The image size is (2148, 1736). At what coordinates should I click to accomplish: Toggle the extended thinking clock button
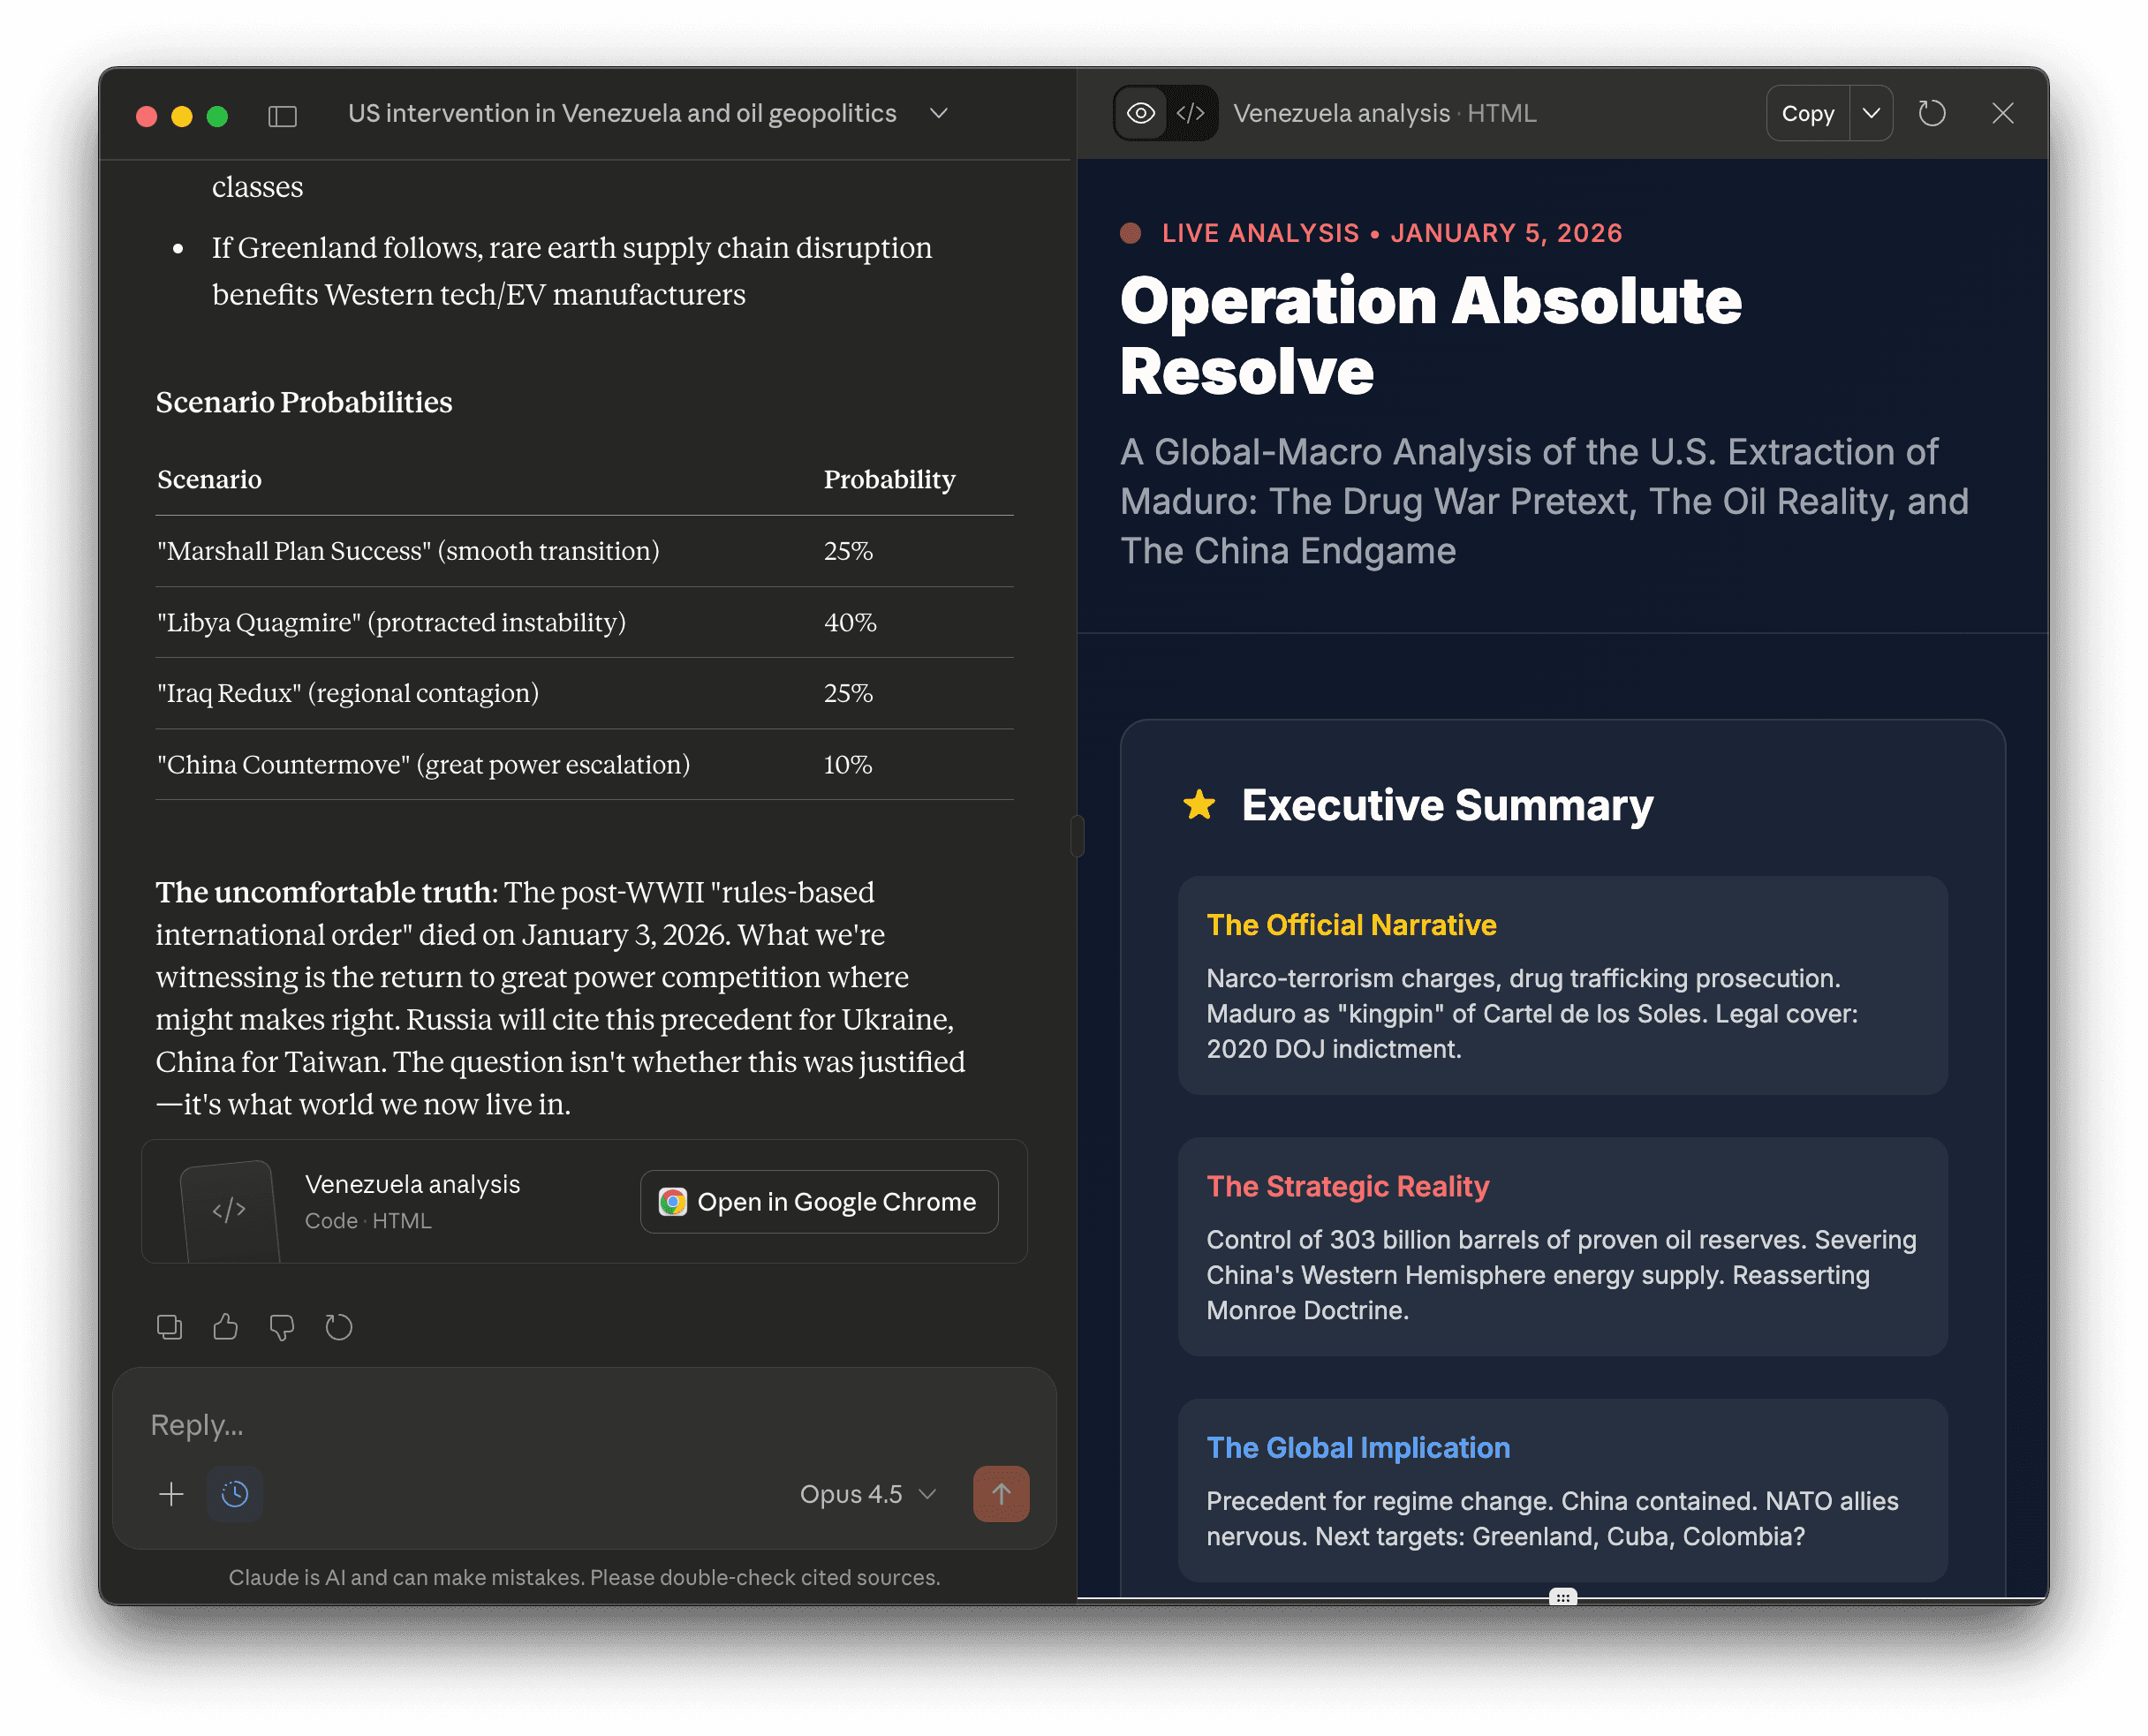click(x=235, y=1494)
